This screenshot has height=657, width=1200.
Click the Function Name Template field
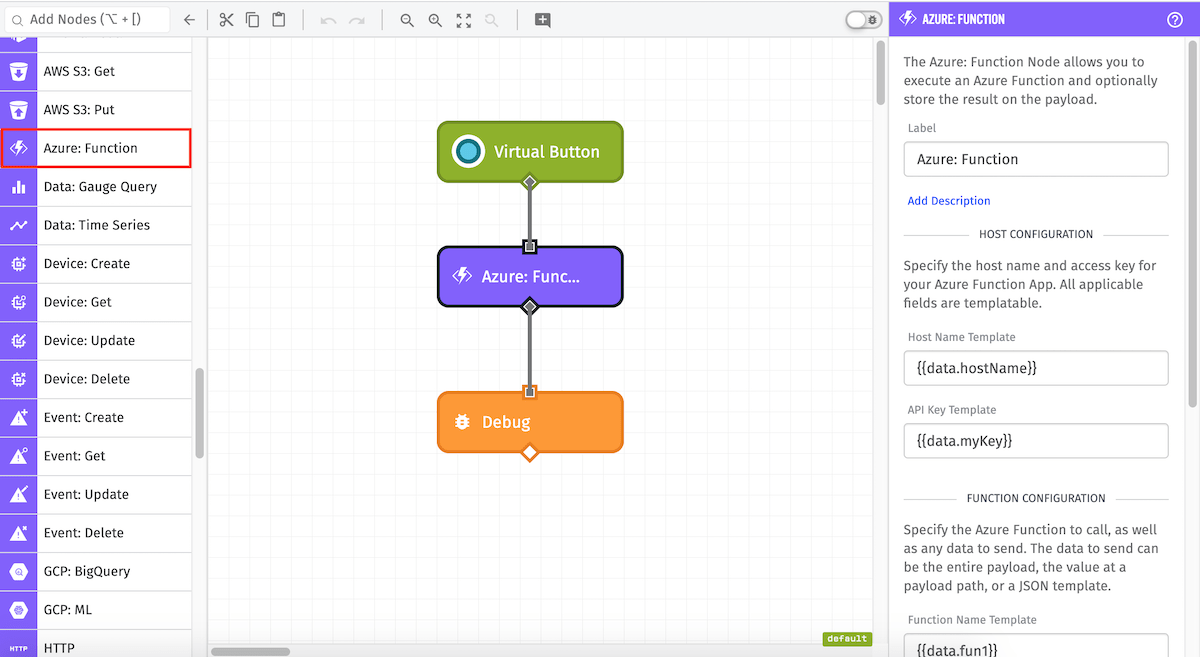pos(1036,646)
